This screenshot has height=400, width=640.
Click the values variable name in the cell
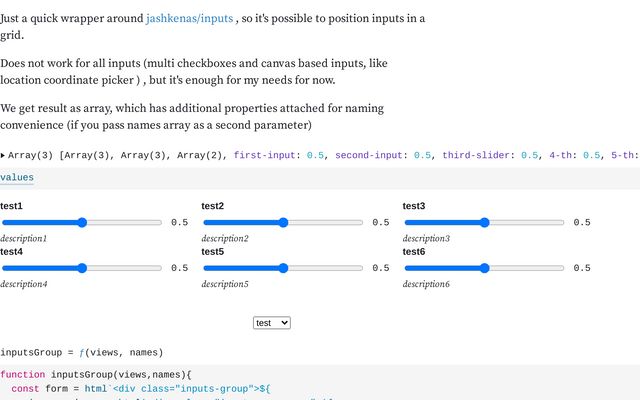[17, 178]
